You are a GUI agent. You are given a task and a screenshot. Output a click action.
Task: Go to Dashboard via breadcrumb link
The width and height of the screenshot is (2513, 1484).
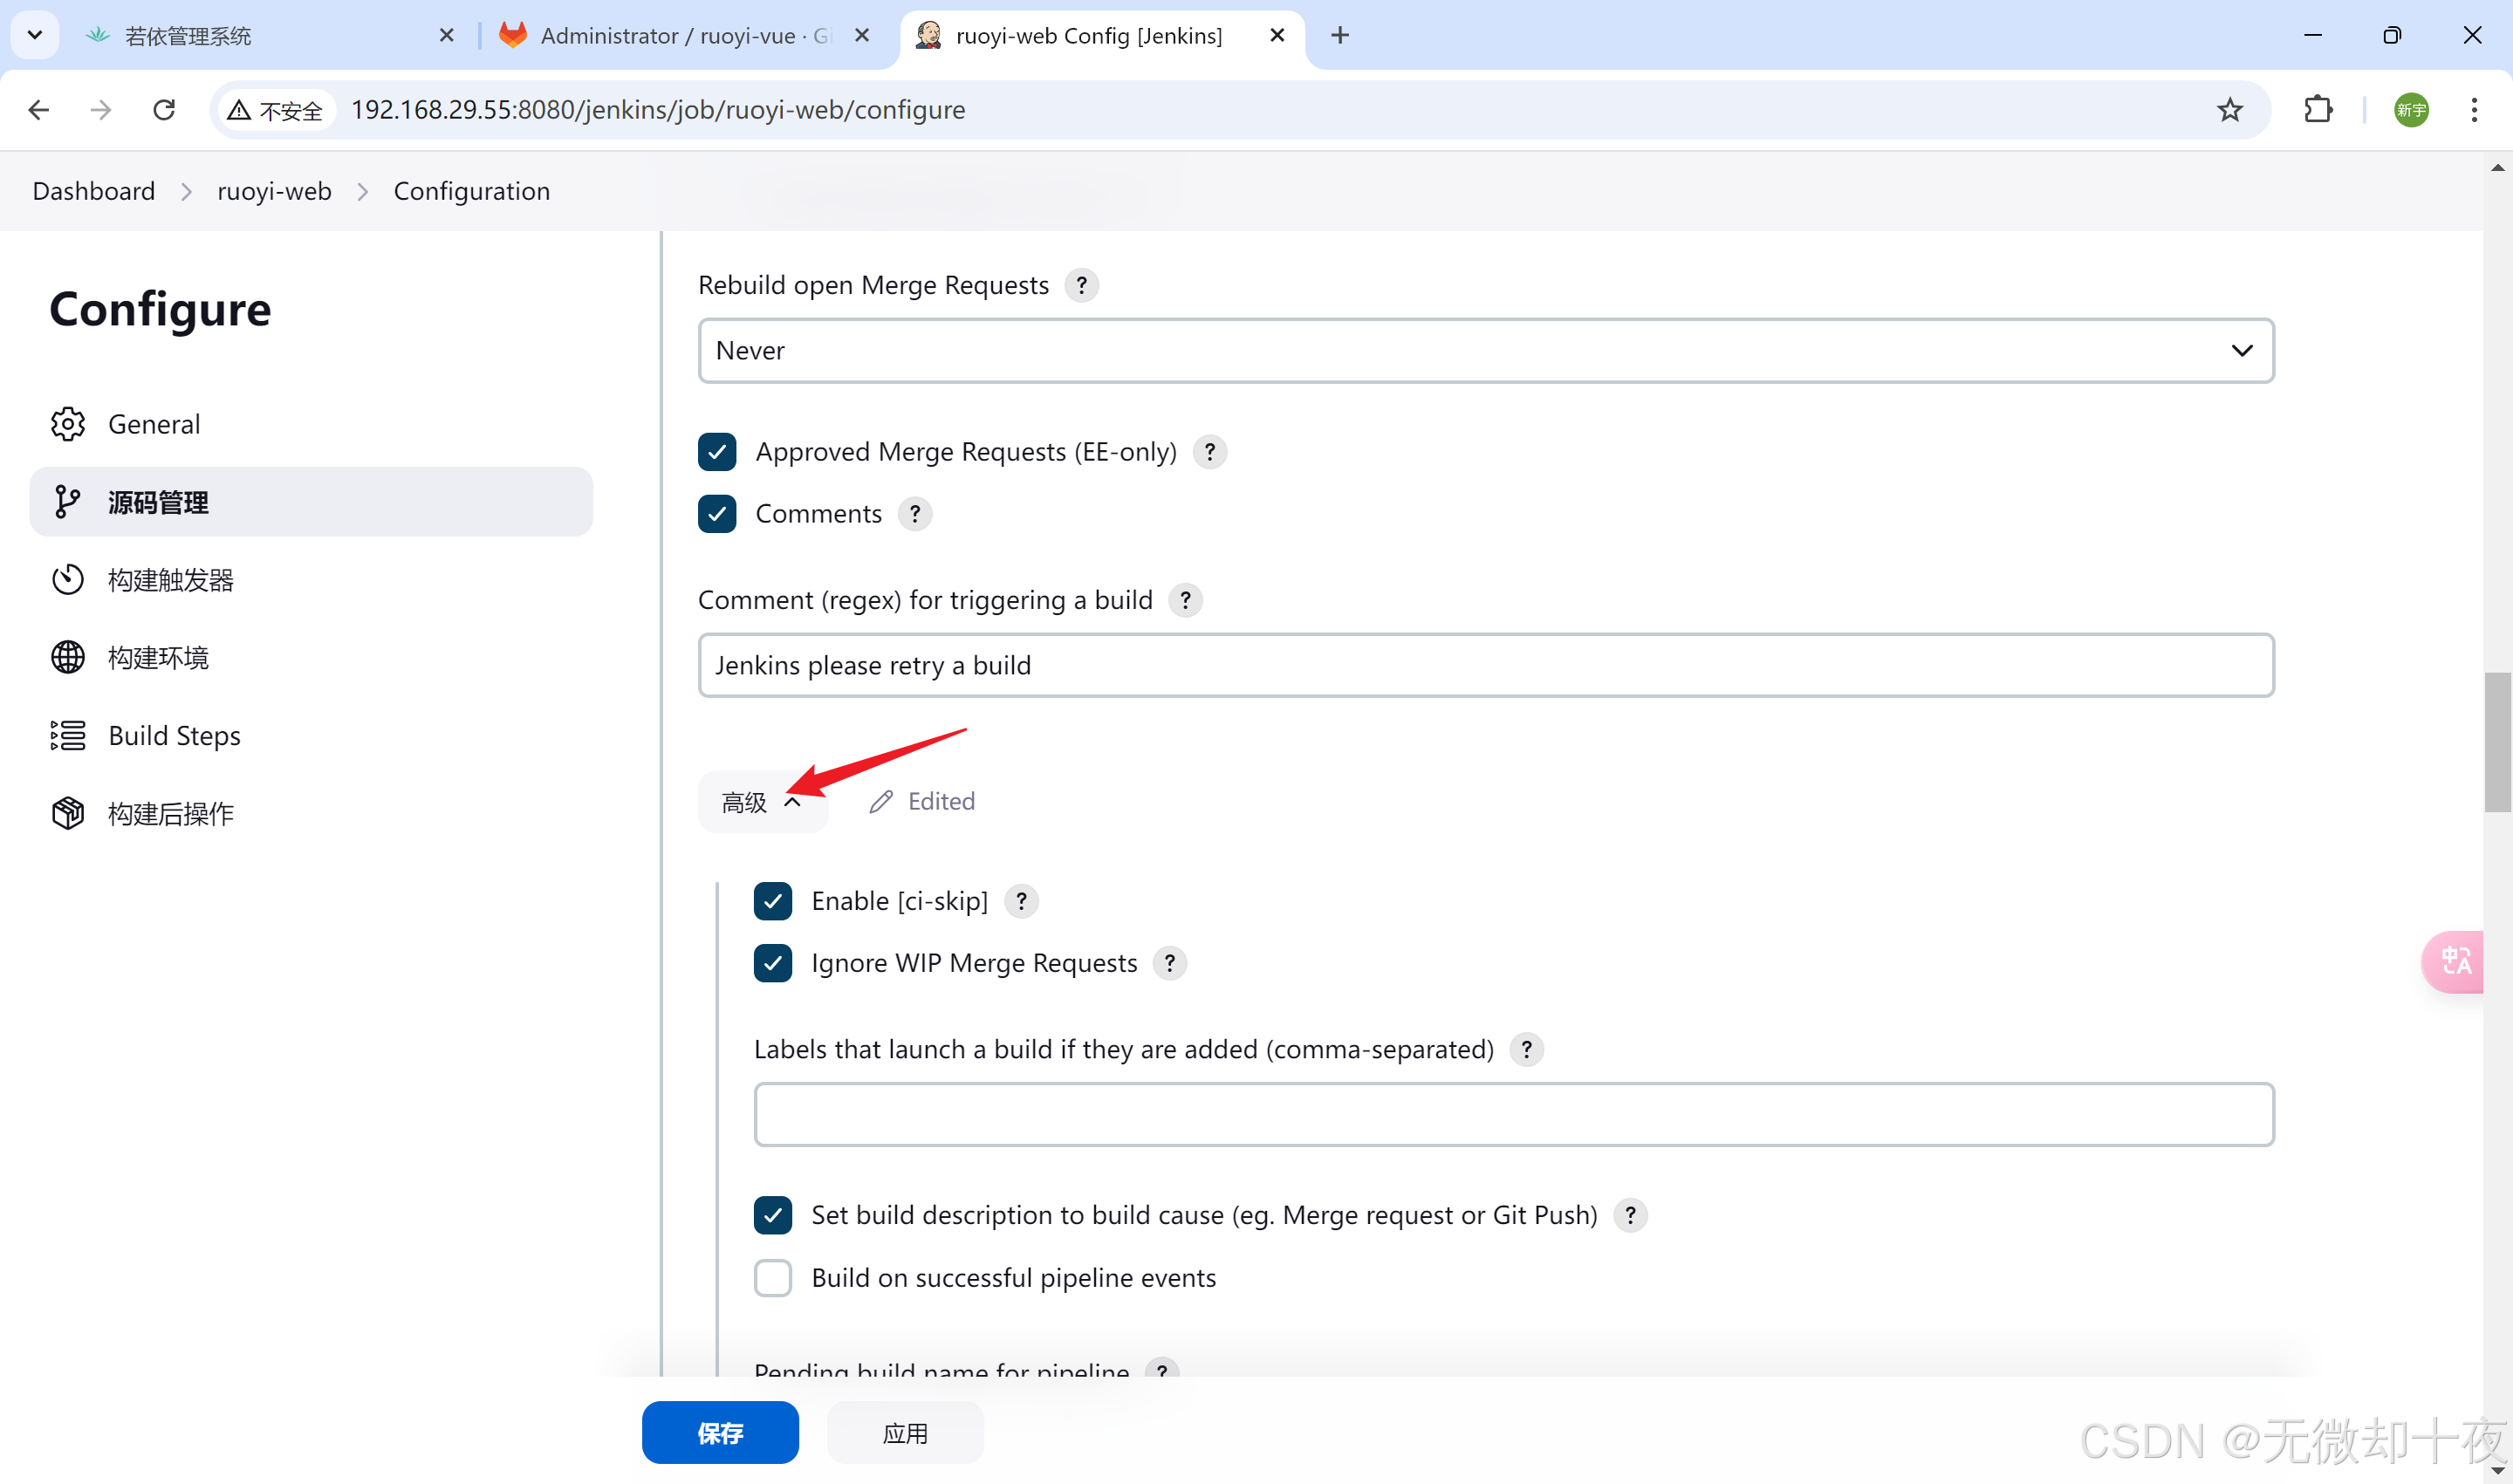[x=94, y=191]
